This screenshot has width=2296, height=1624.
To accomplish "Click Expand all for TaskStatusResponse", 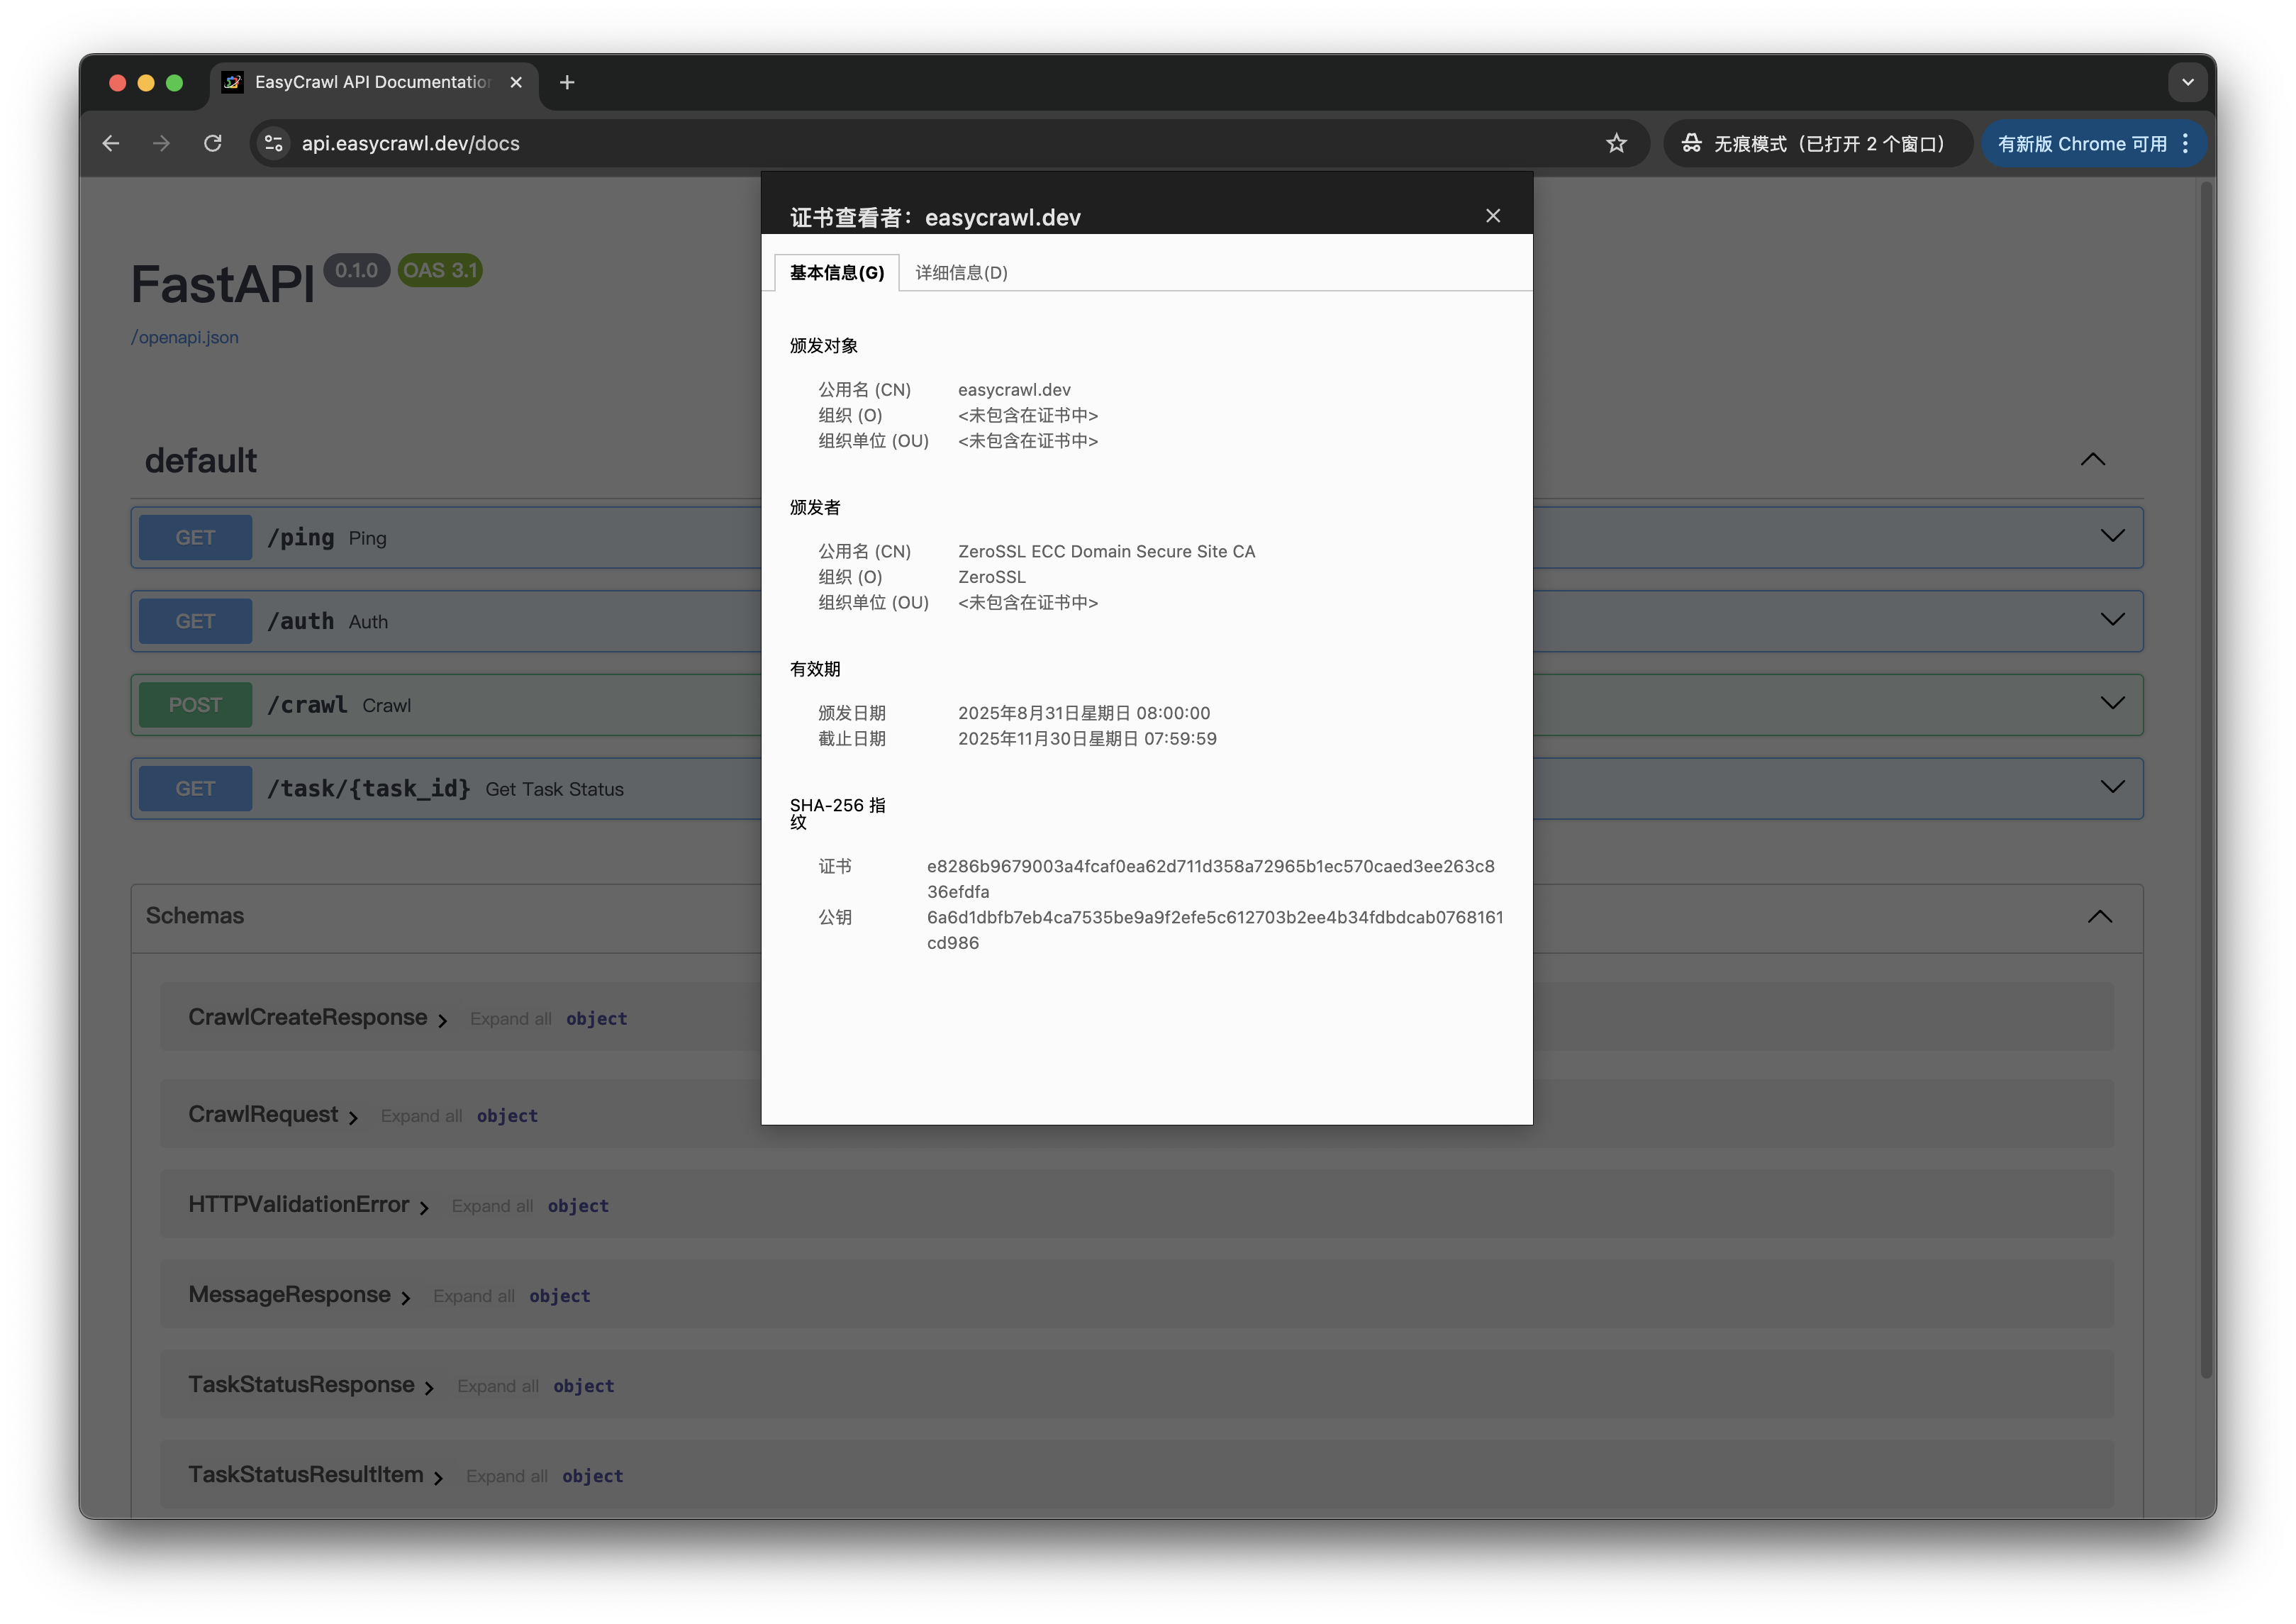I will (498, 1386).
